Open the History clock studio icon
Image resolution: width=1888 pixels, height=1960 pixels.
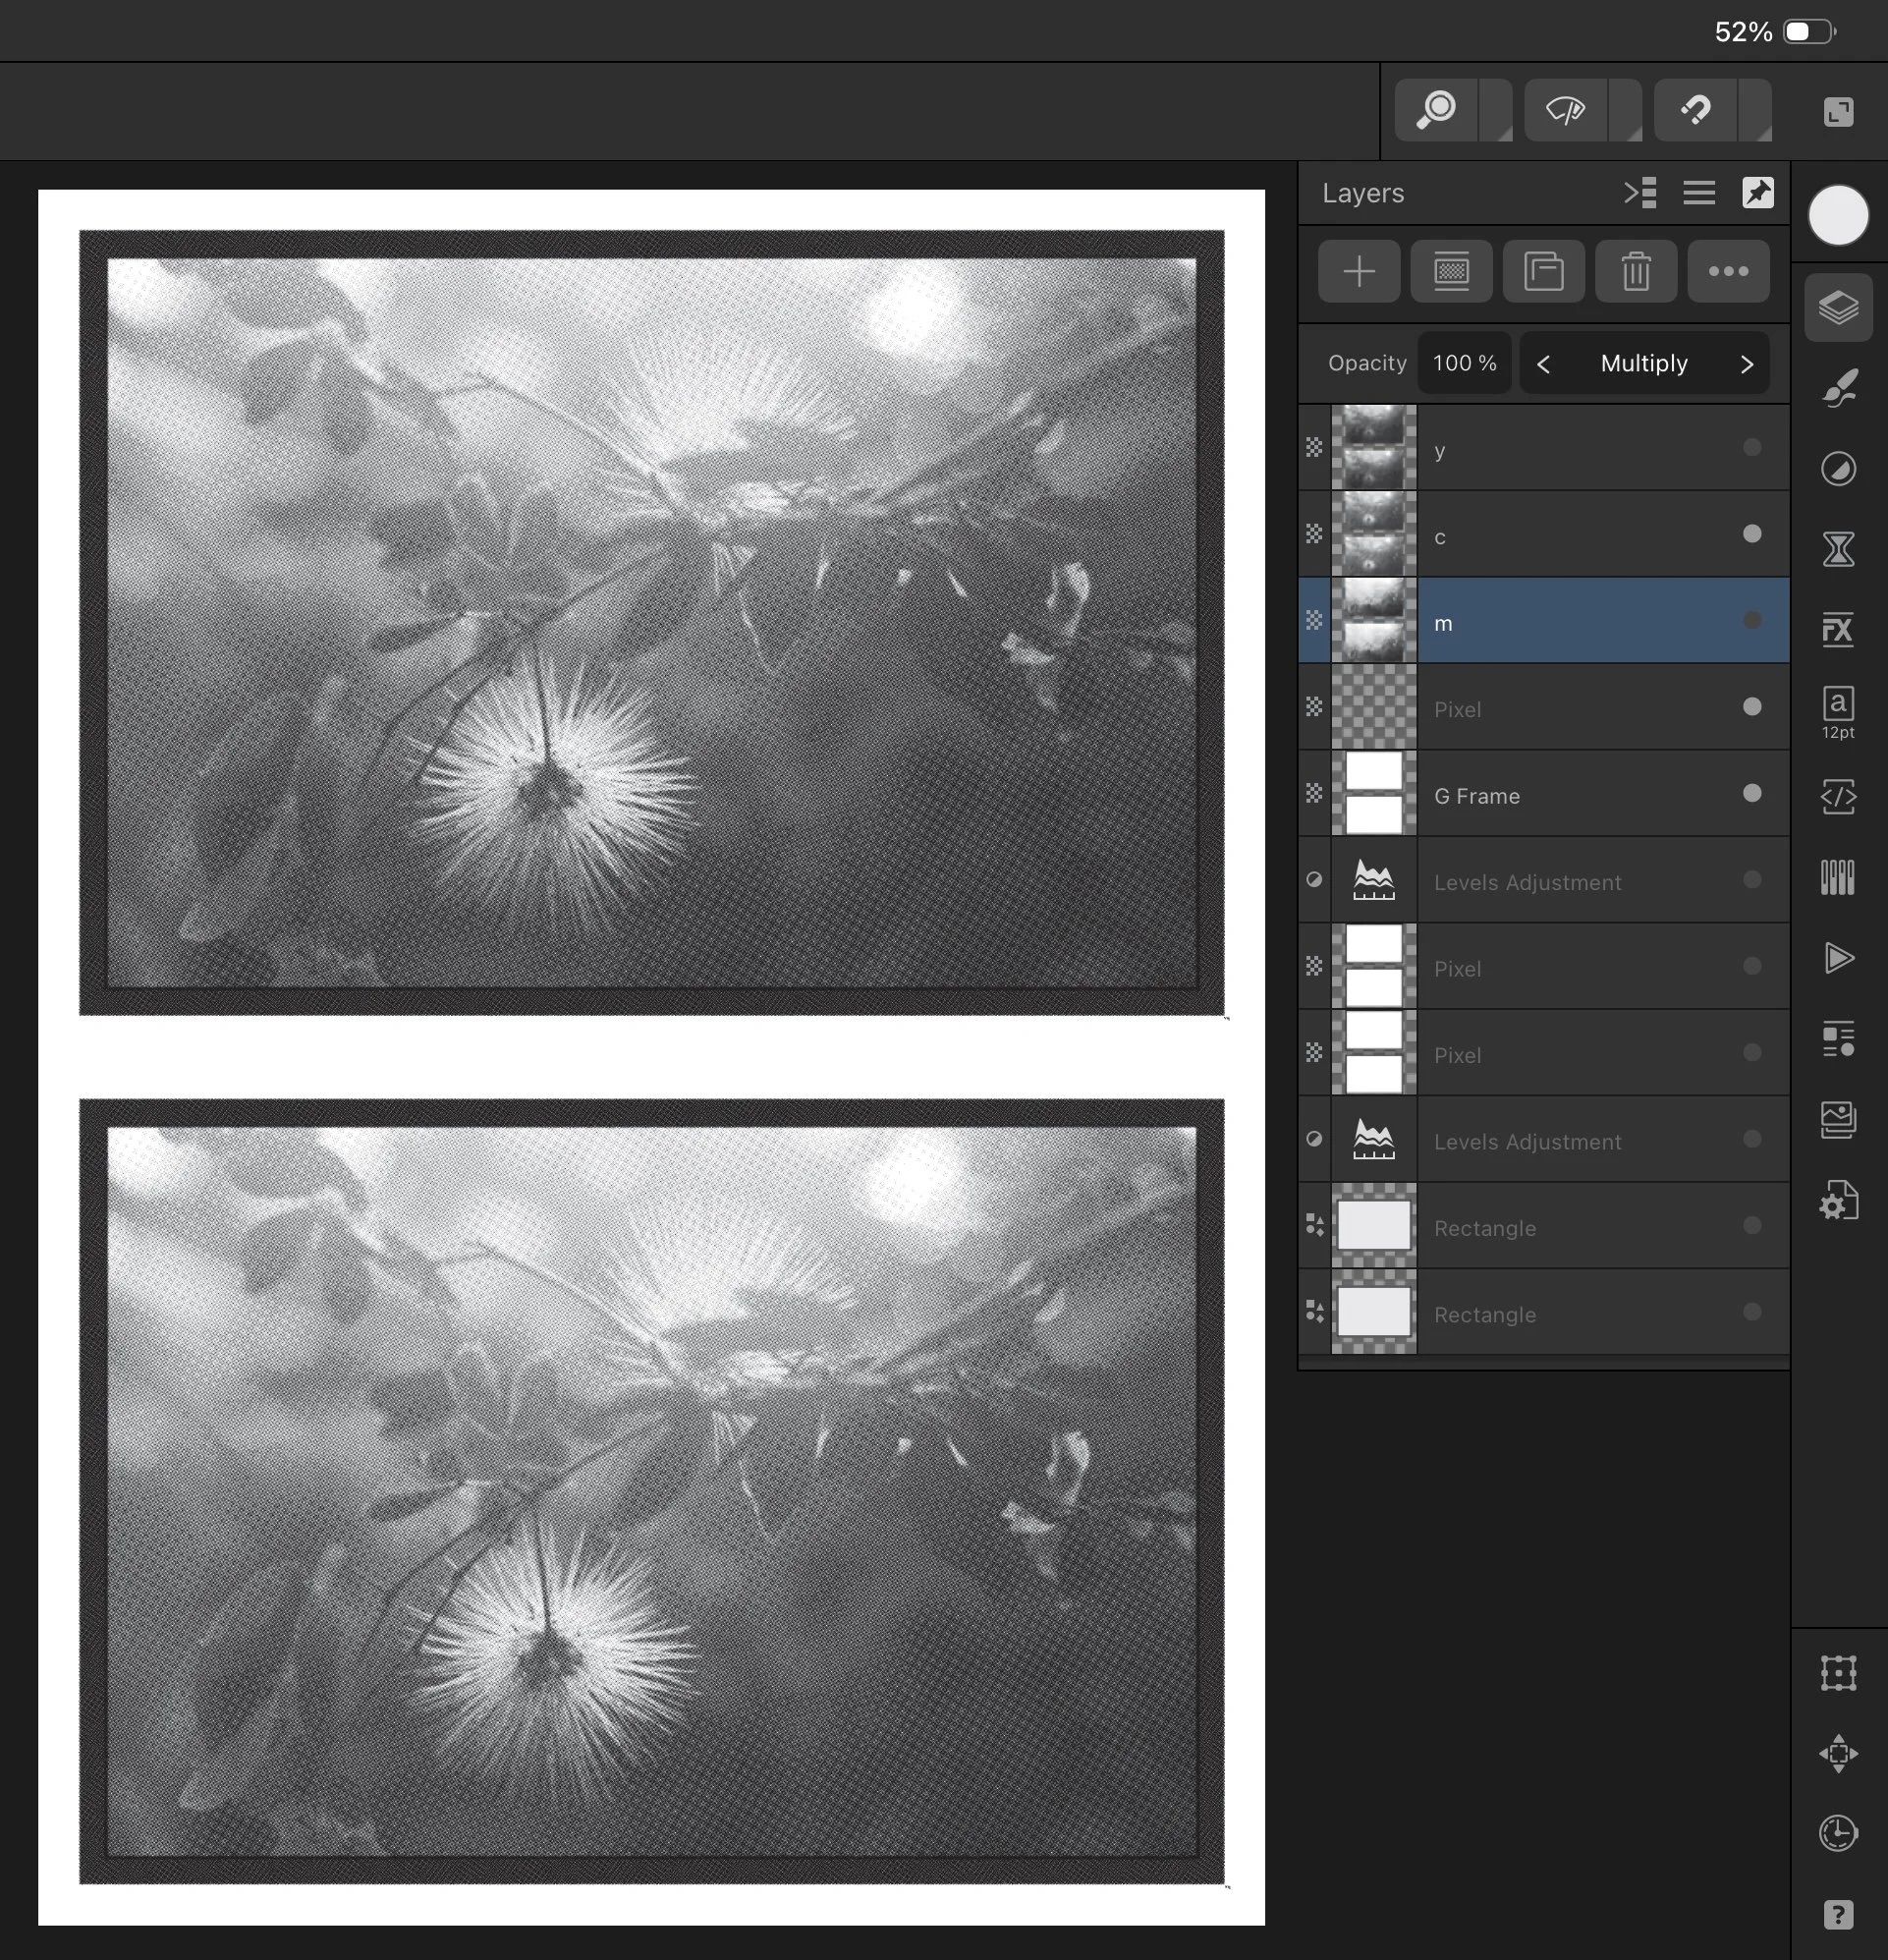point(1838,1833)
